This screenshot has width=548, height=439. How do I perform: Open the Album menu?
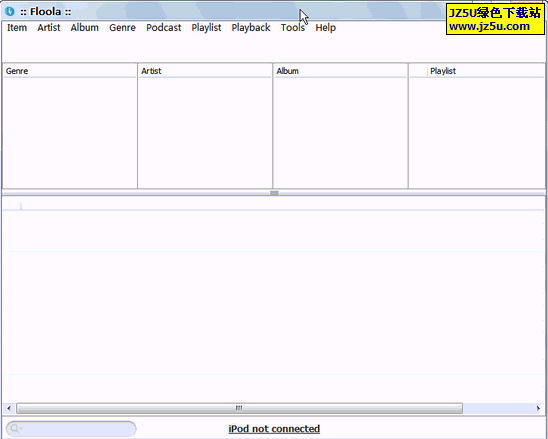tap(85, 28)
